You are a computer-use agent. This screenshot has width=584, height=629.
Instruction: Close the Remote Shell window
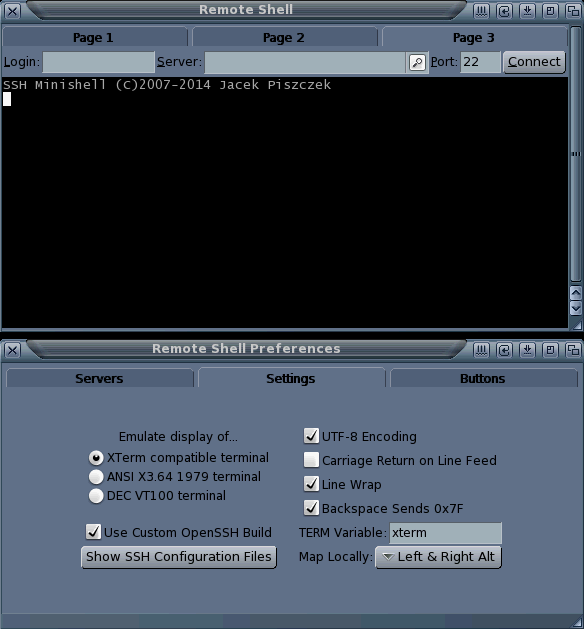[x=12, y=11]
